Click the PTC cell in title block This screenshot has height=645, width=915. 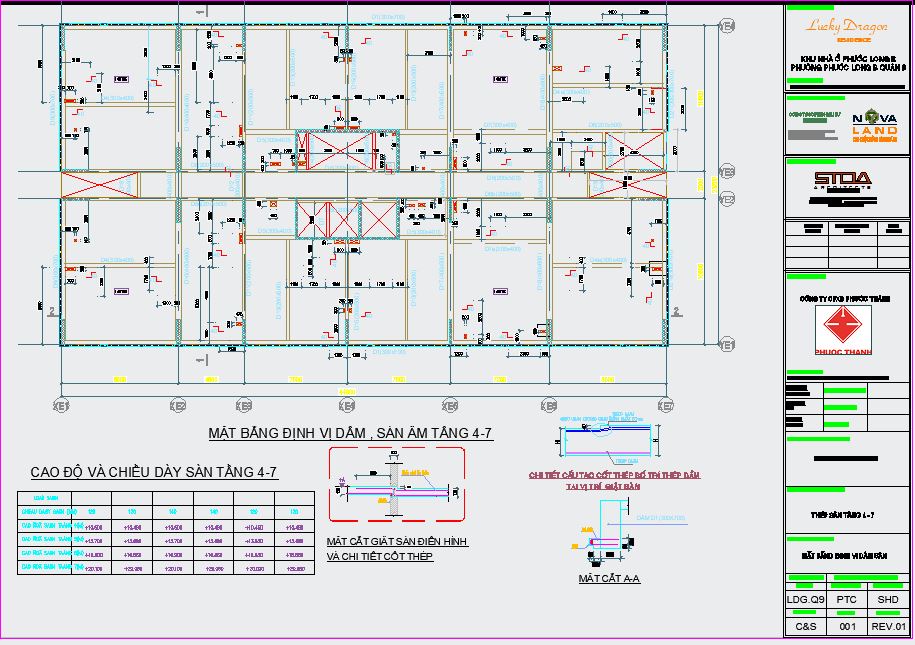click(846, 599)
